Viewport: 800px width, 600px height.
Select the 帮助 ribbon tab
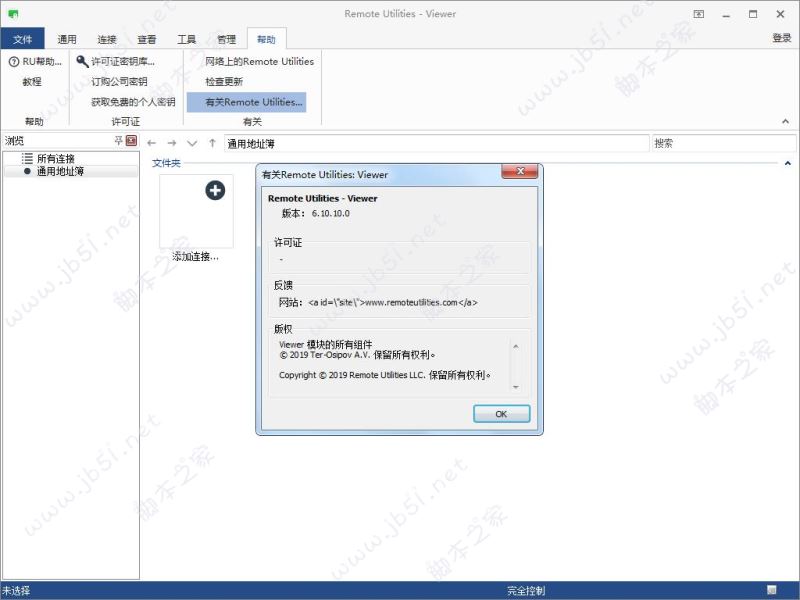point(266,39)
